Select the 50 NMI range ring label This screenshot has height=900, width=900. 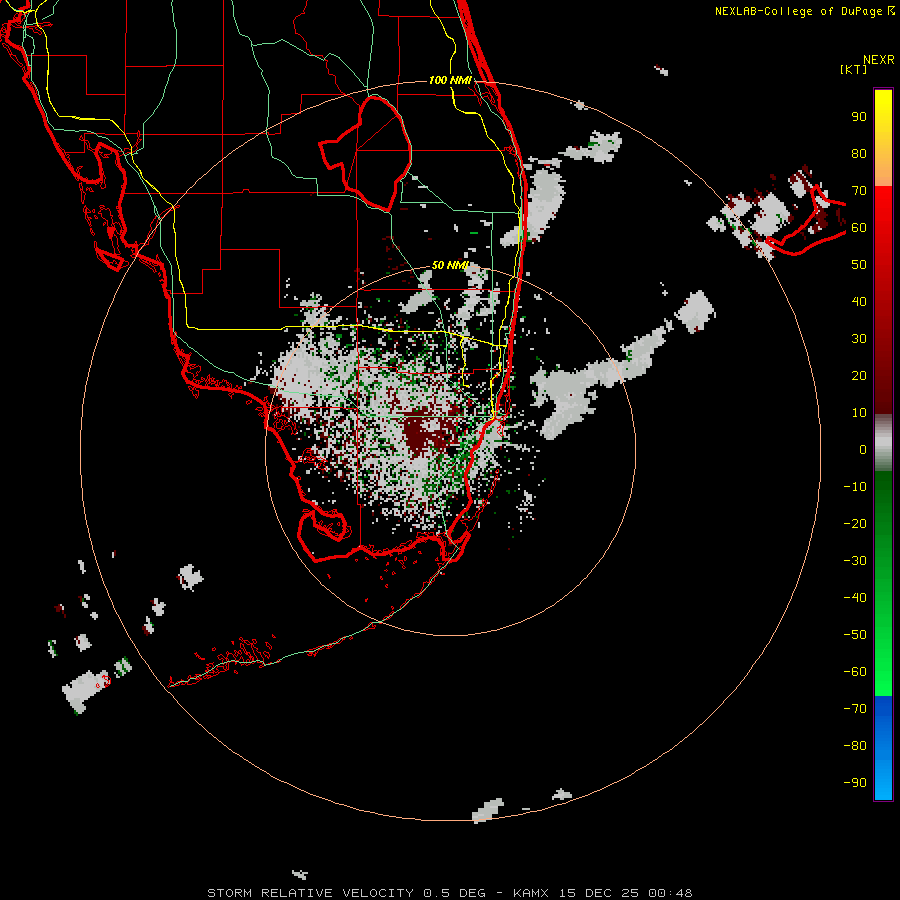pyautogui.click(x=450, y=265)
